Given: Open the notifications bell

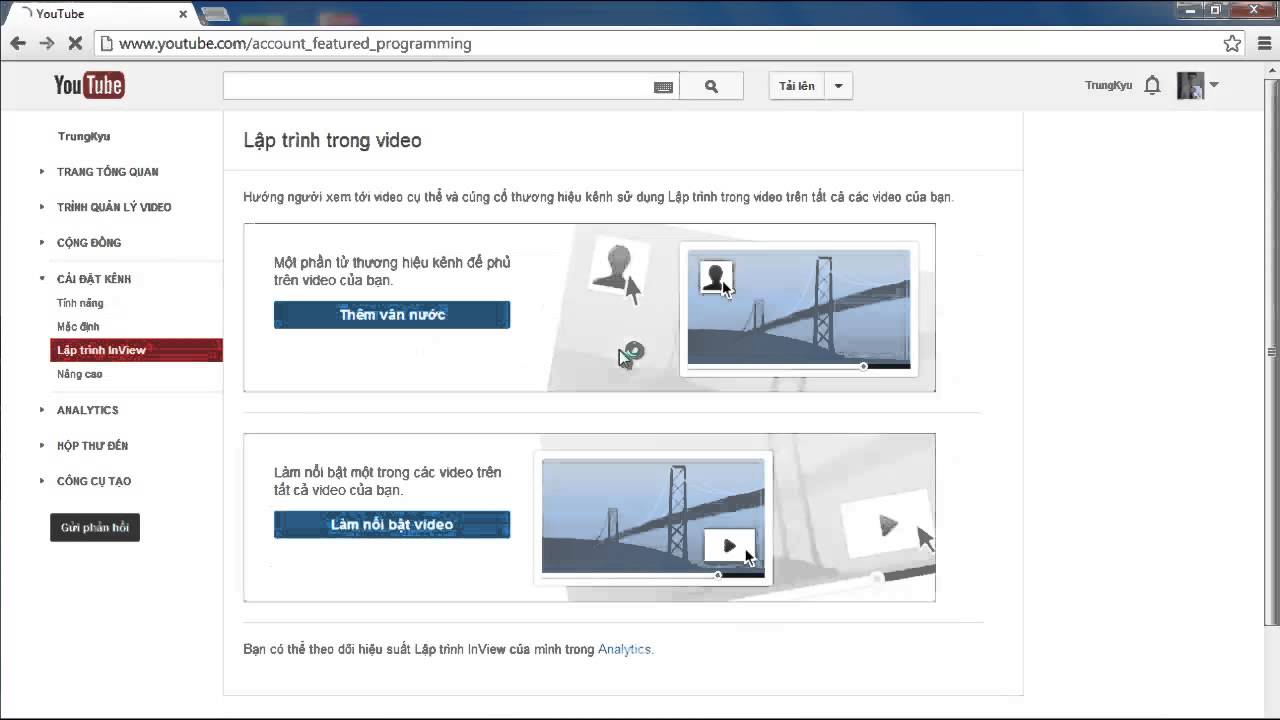Looking at the screenshot, I should 1152,86.
